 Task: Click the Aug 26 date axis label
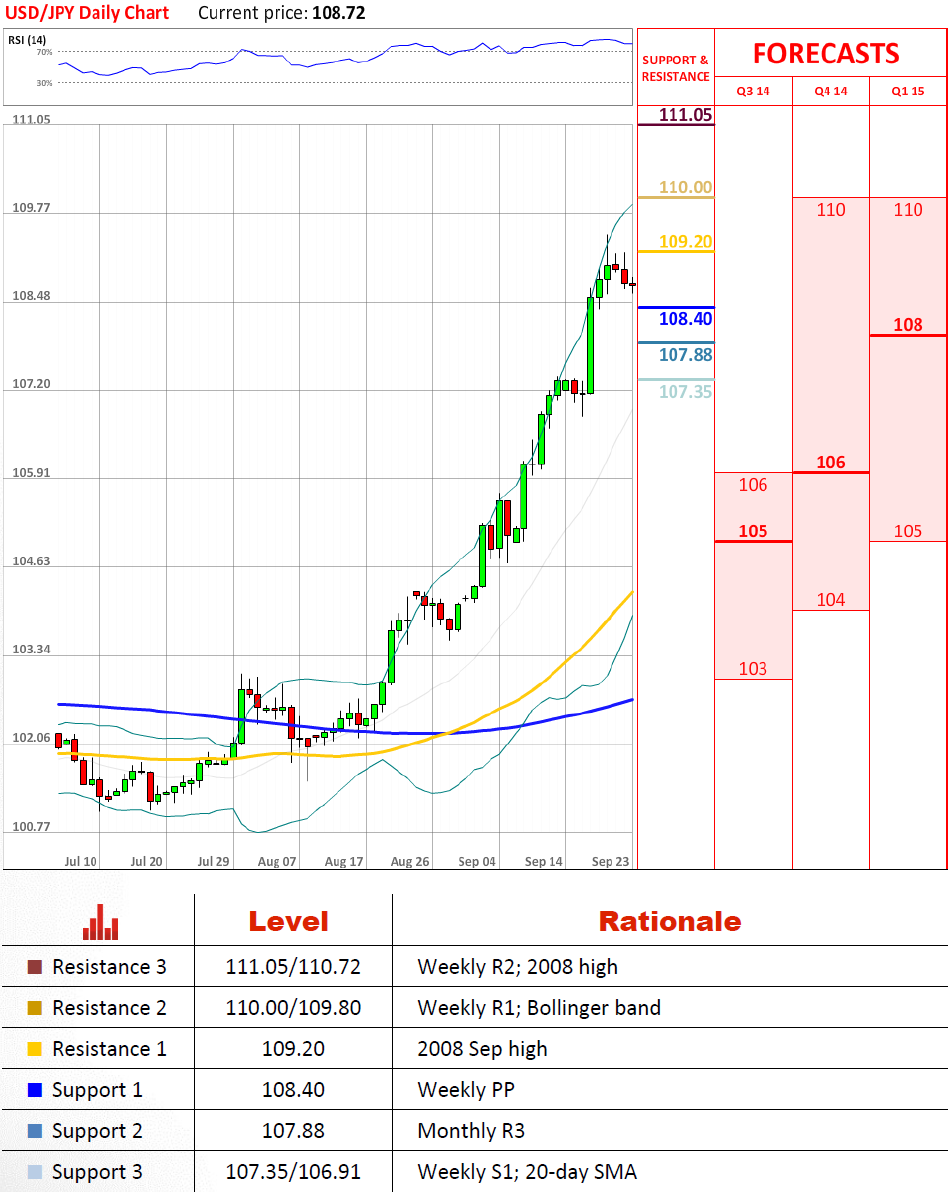tap(410, 861)
